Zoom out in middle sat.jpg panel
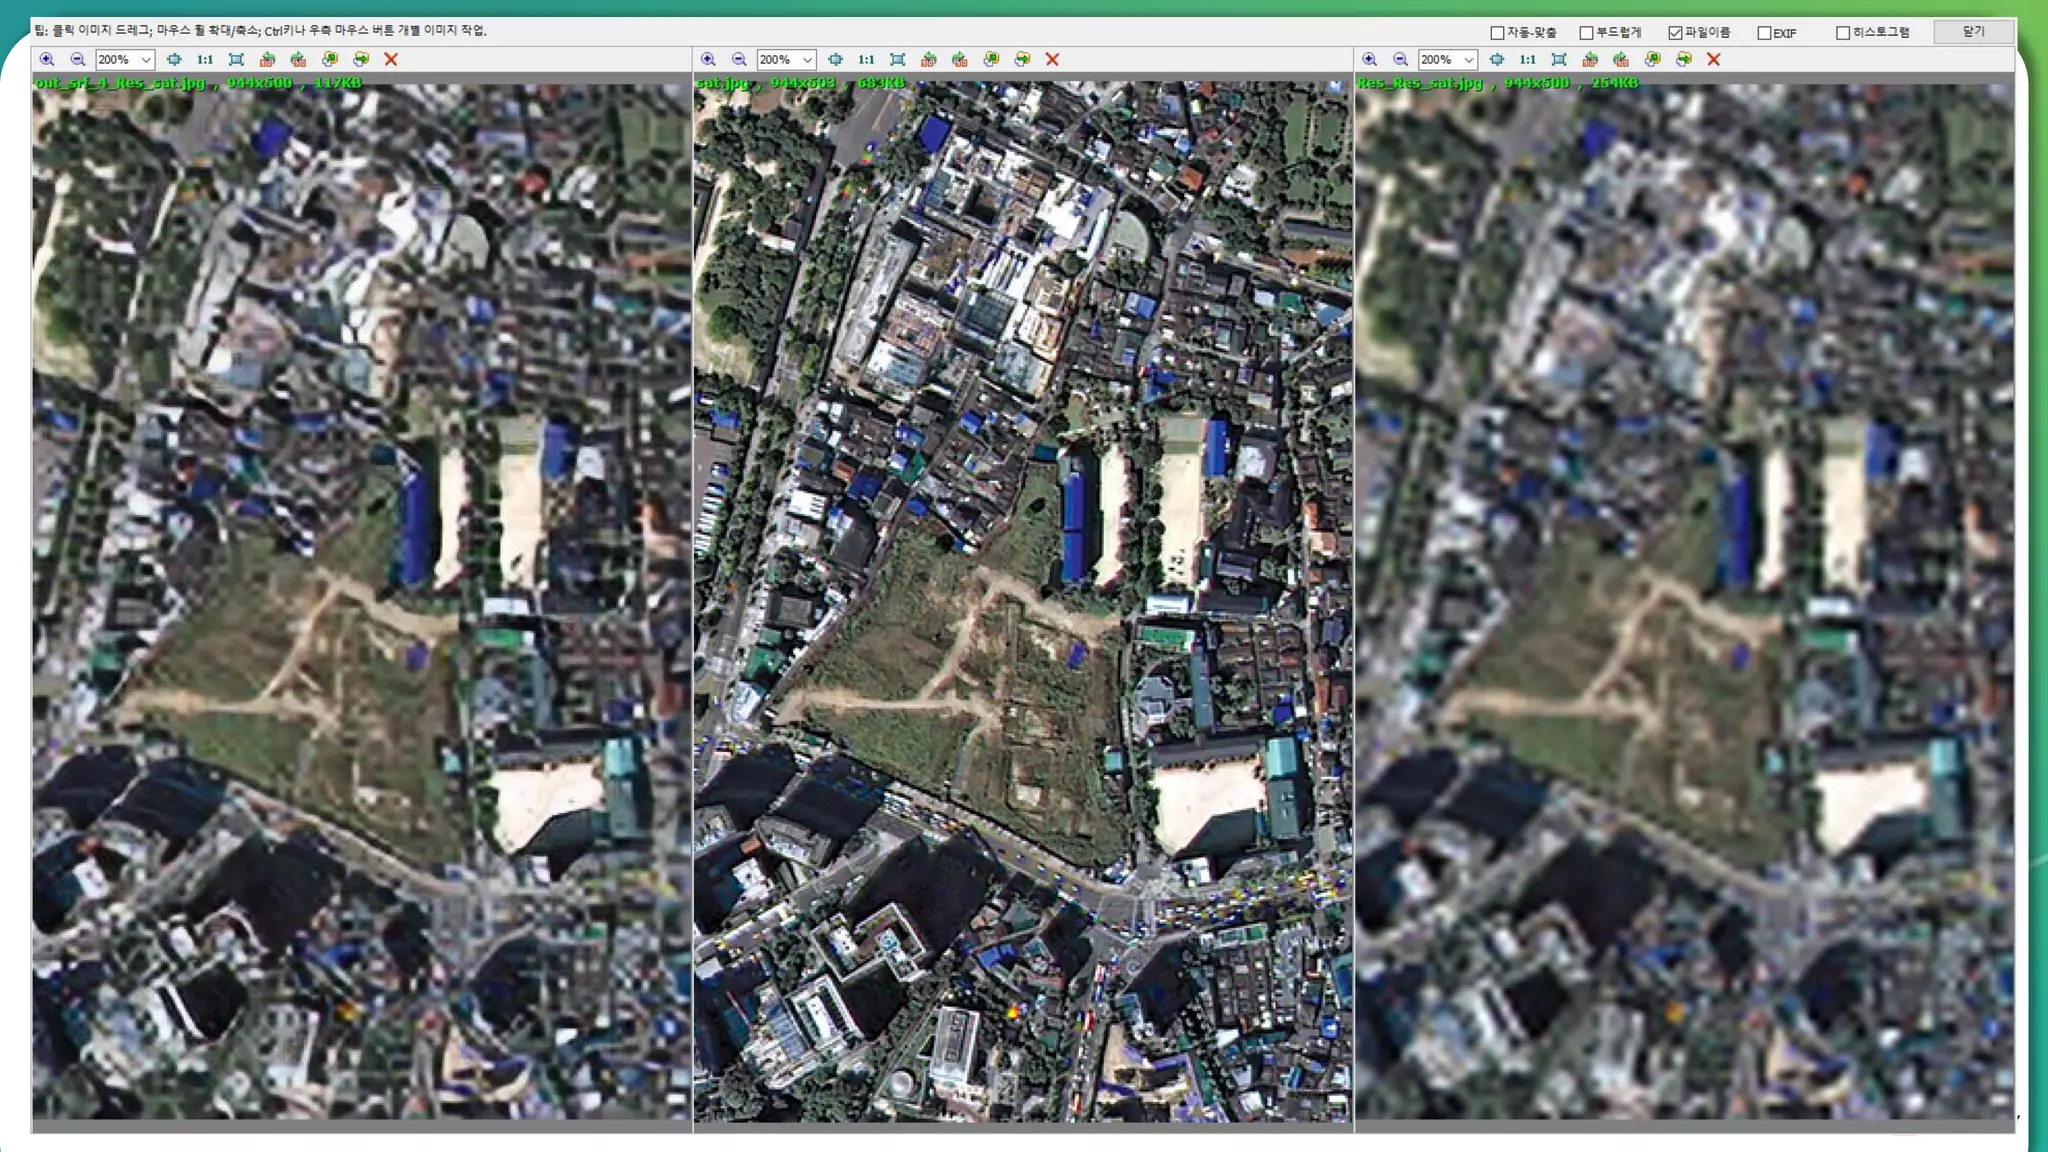 tap(739, 60)
